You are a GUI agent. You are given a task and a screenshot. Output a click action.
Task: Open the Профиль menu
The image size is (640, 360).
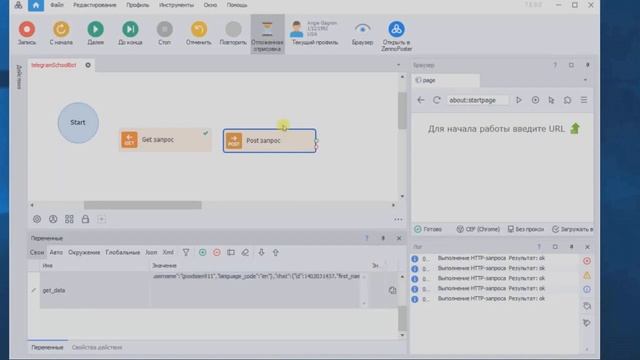[x=138, y=5]
